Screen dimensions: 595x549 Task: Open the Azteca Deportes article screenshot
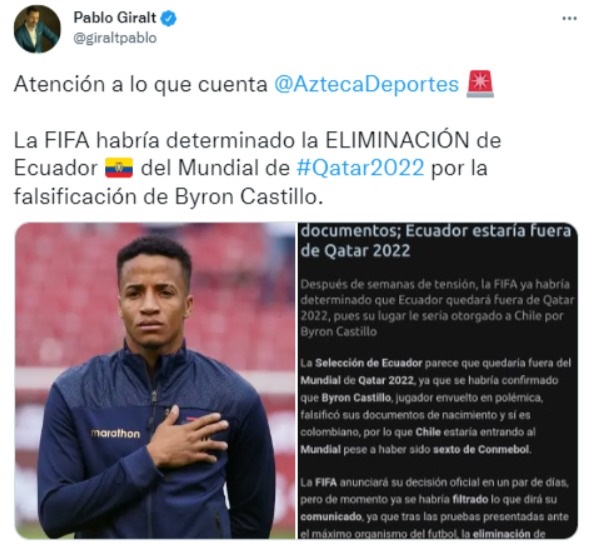pyautogui.click(x=437, y=380)
